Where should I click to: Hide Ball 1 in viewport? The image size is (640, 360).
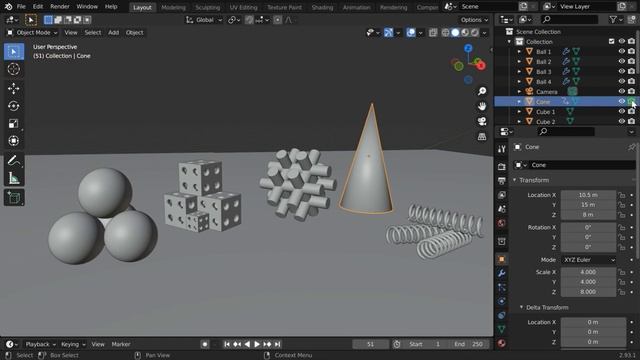click(x=621, y=51)
